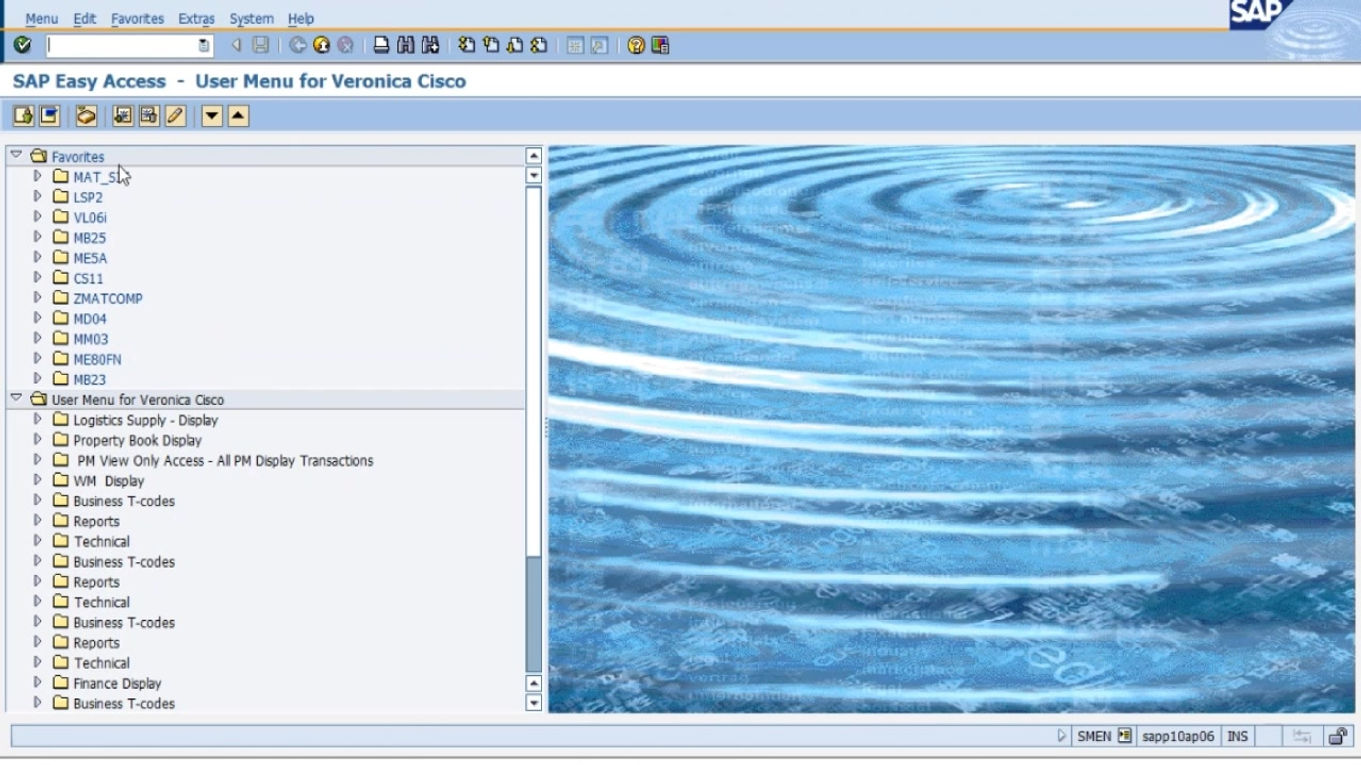Open the Menu menu
Screen dimensions: 1361x765
coord(41,18)
